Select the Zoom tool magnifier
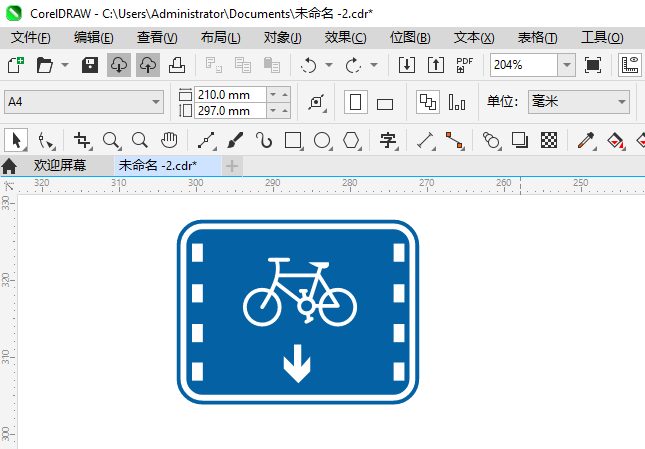645x449 pixels. click(111, 140)
